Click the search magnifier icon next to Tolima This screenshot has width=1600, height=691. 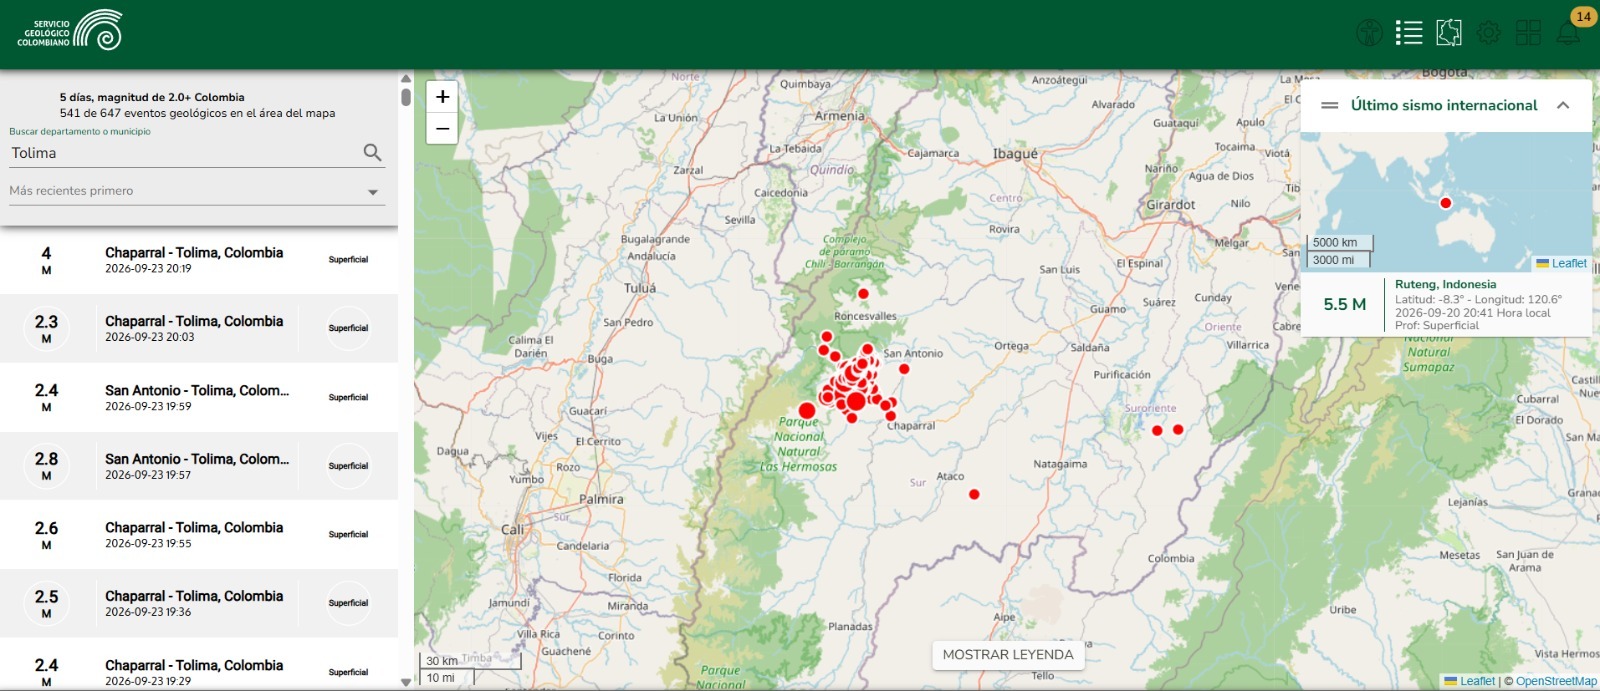coord(372,152)
